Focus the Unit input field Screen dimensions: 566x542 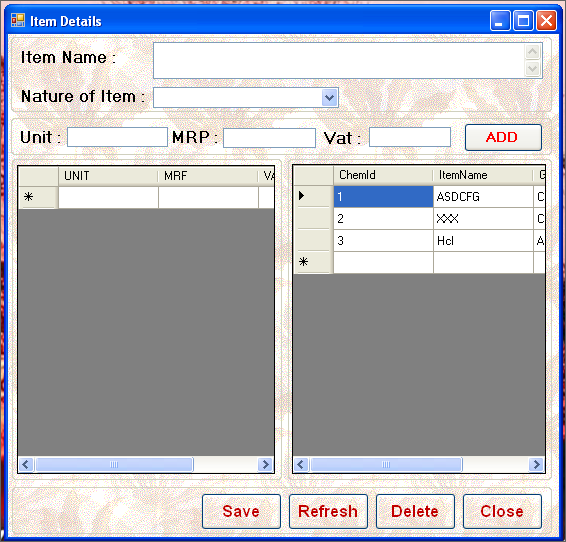click(117, 137)
